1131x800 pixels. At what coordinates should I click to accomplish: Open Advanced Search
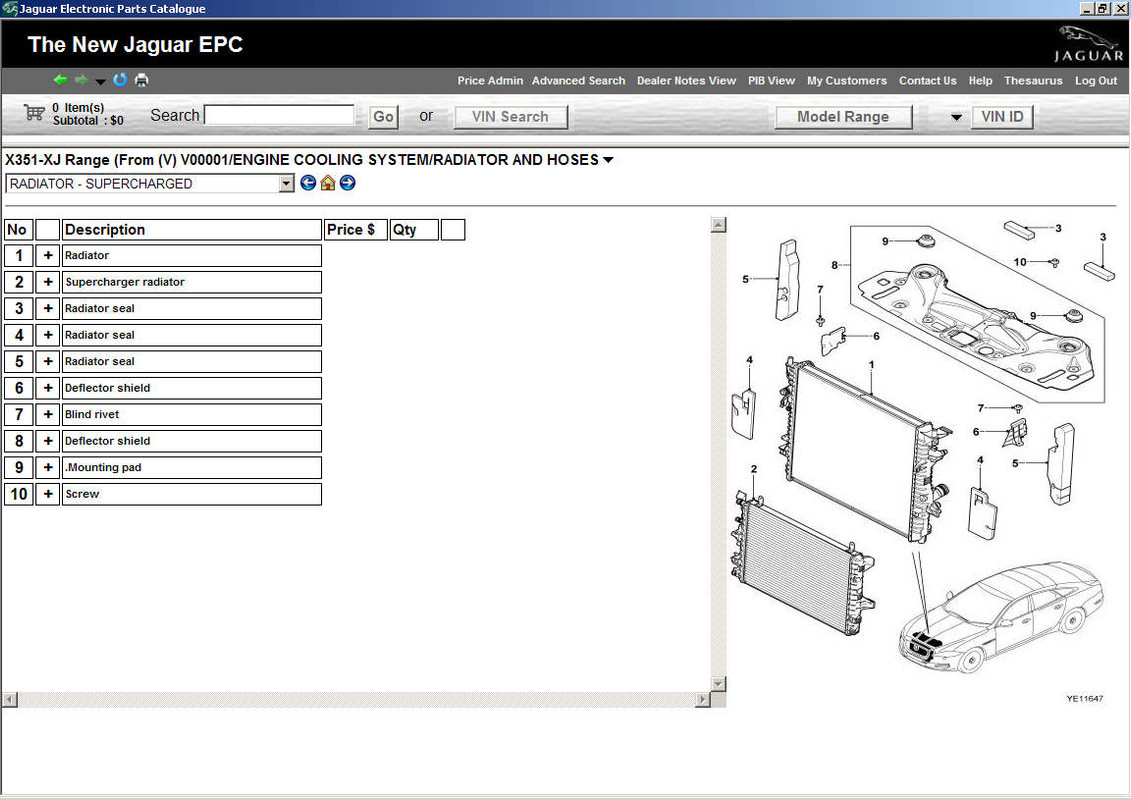tap(578, 81)
